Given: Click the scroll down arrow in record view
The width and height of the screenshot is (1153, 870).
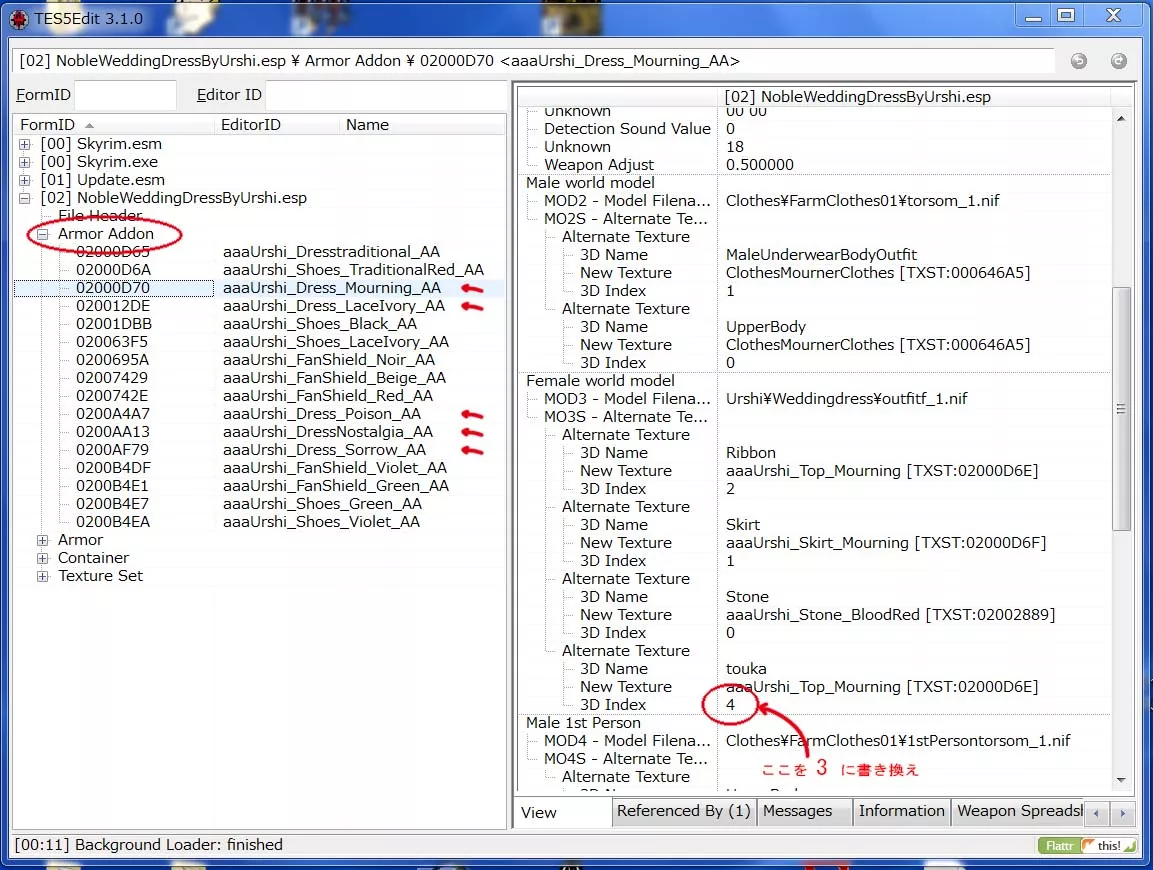Looking at the screenshot, I should click(1121, 780).
